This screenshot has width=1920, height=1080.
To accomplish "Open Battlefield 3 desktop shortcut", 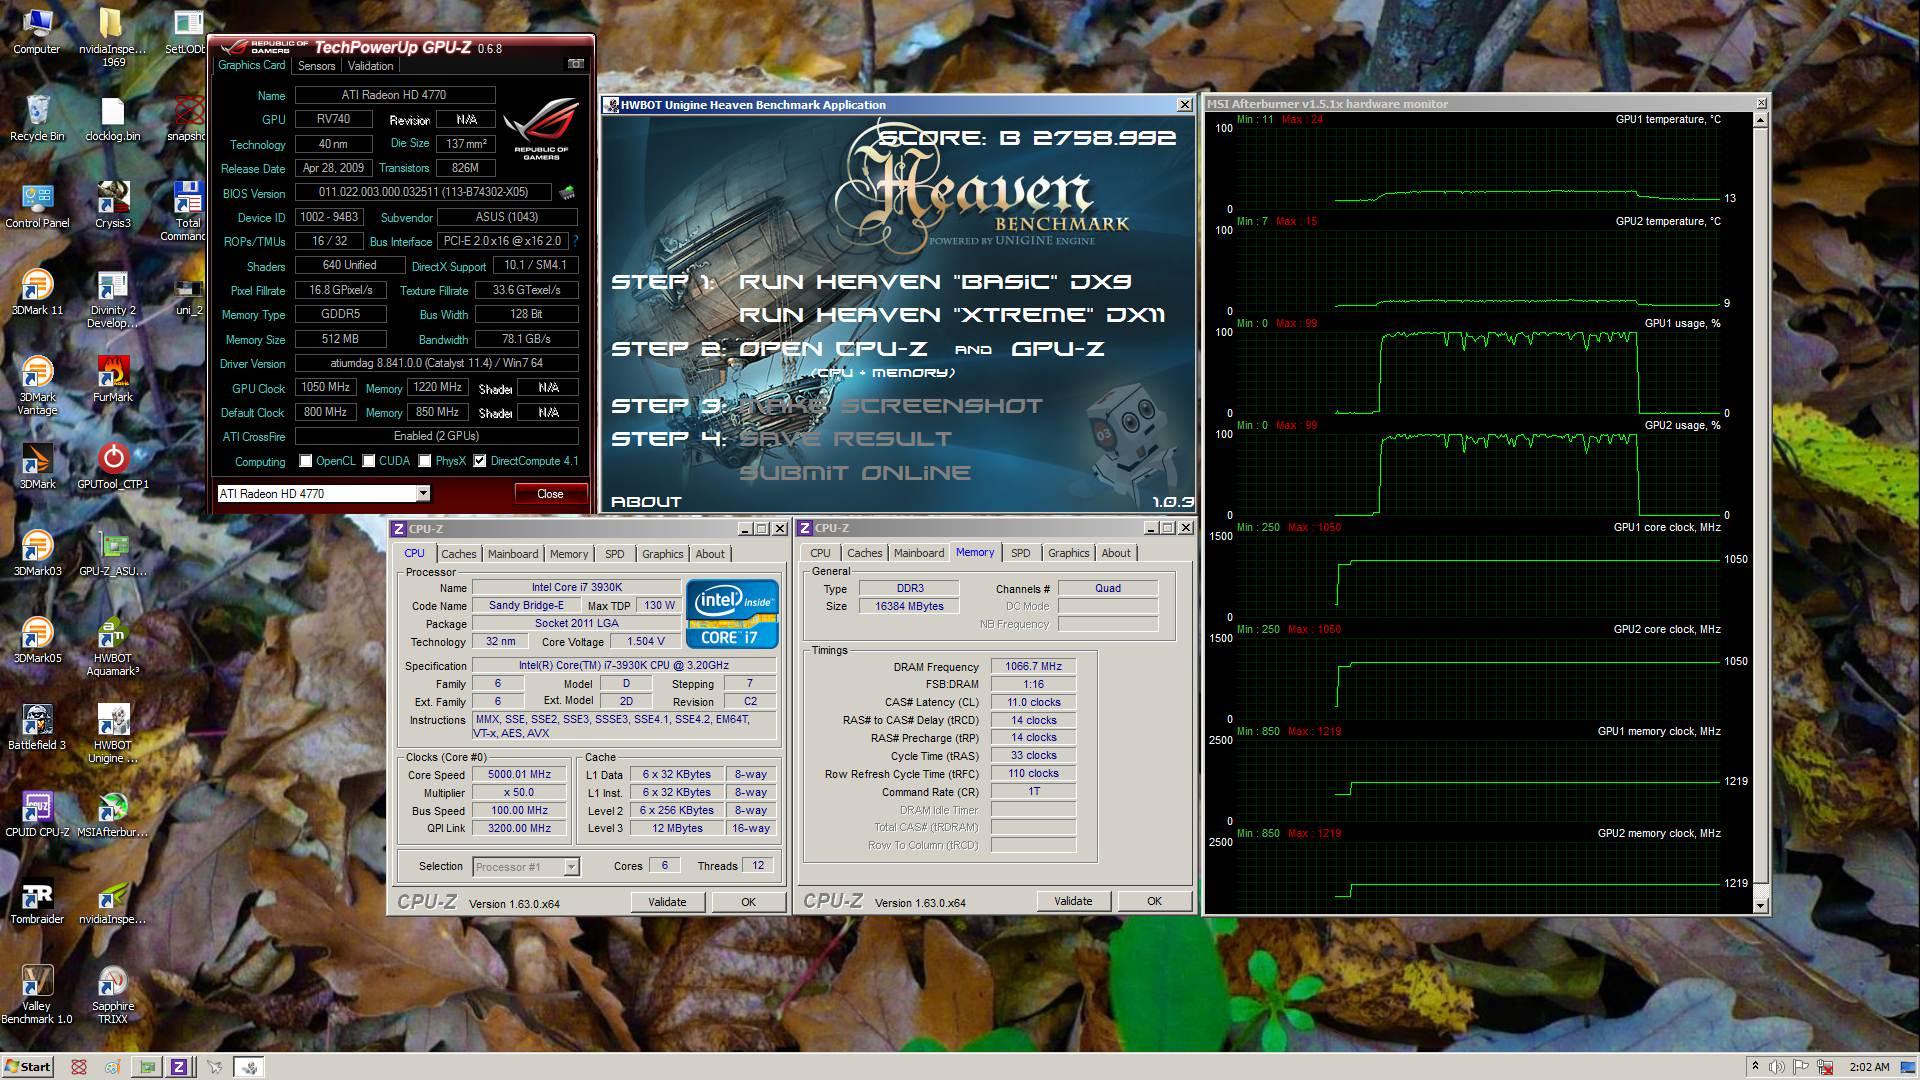I will click(37, 728).
